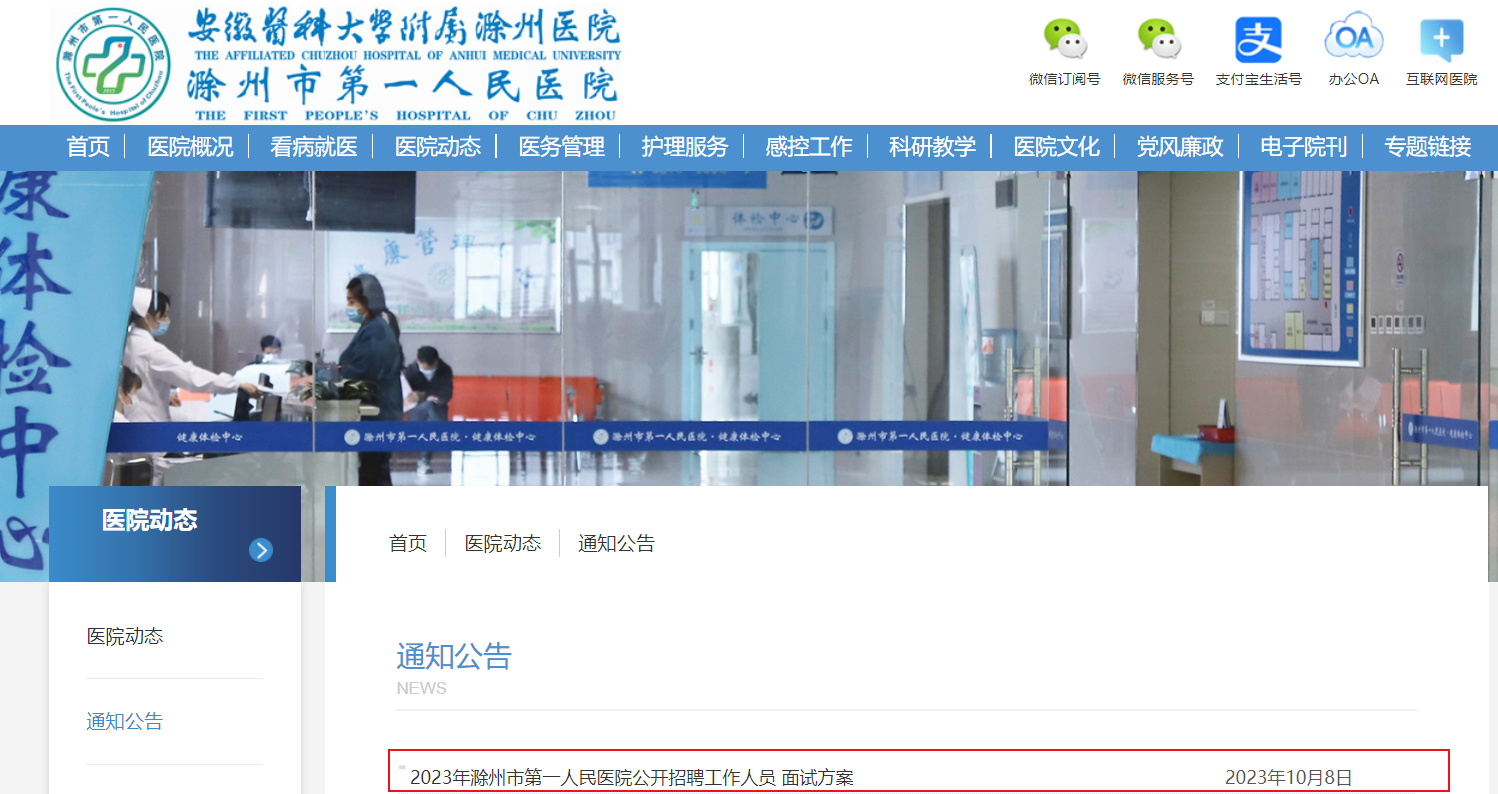The image size is (1498, 794).
Task: Select the 科研教学 menu item
Action: (932, 147)
